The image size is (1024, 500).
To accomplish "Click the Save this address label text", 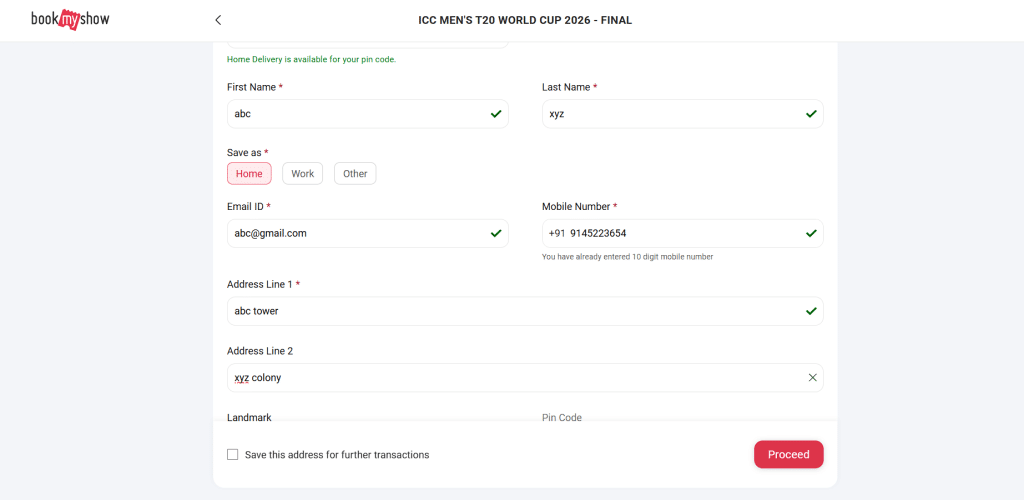I will (337, 455).
